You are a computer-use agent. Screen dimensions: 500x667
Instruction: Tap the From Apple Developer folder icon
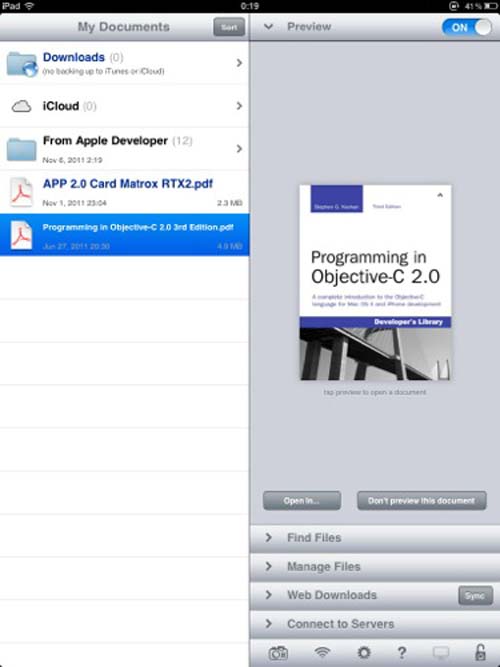[21, 149]
